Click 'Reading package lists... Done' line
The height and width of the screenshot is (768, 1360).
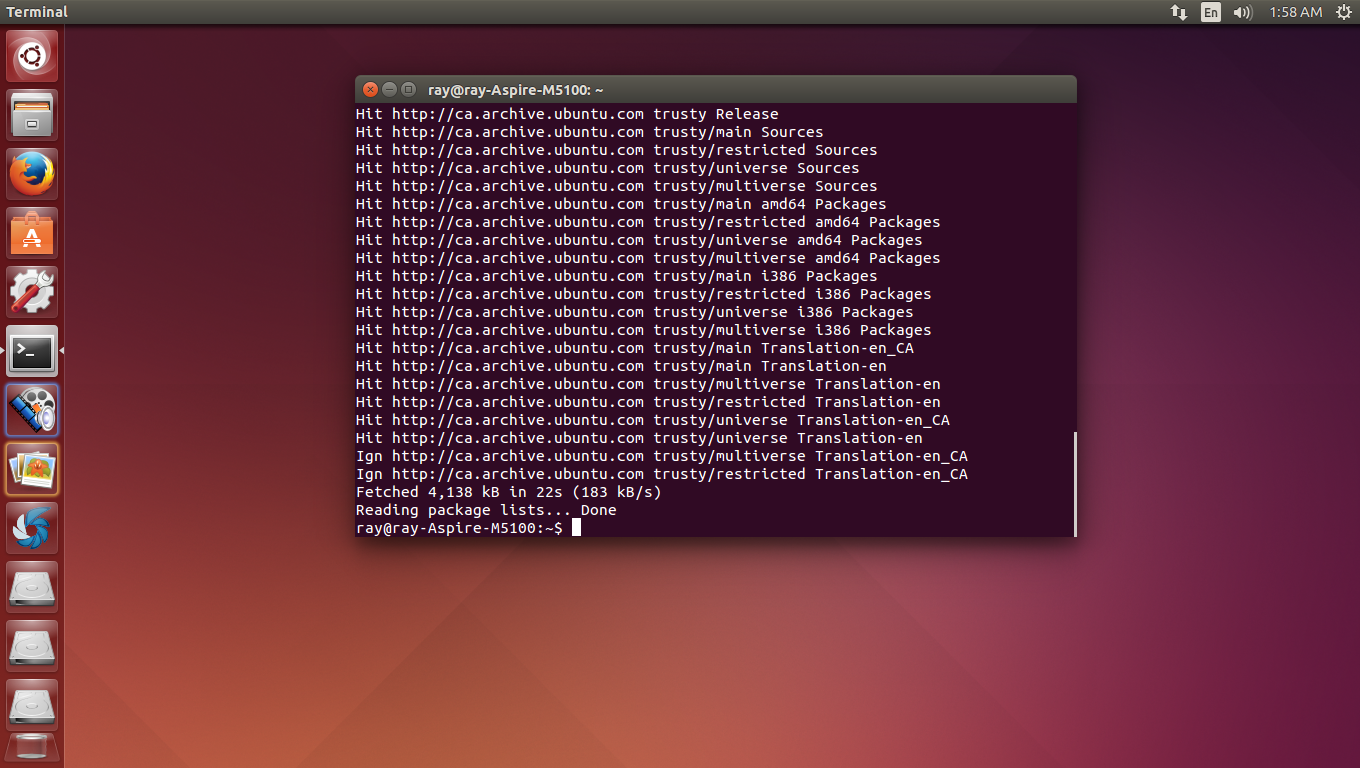pos(486,510)
